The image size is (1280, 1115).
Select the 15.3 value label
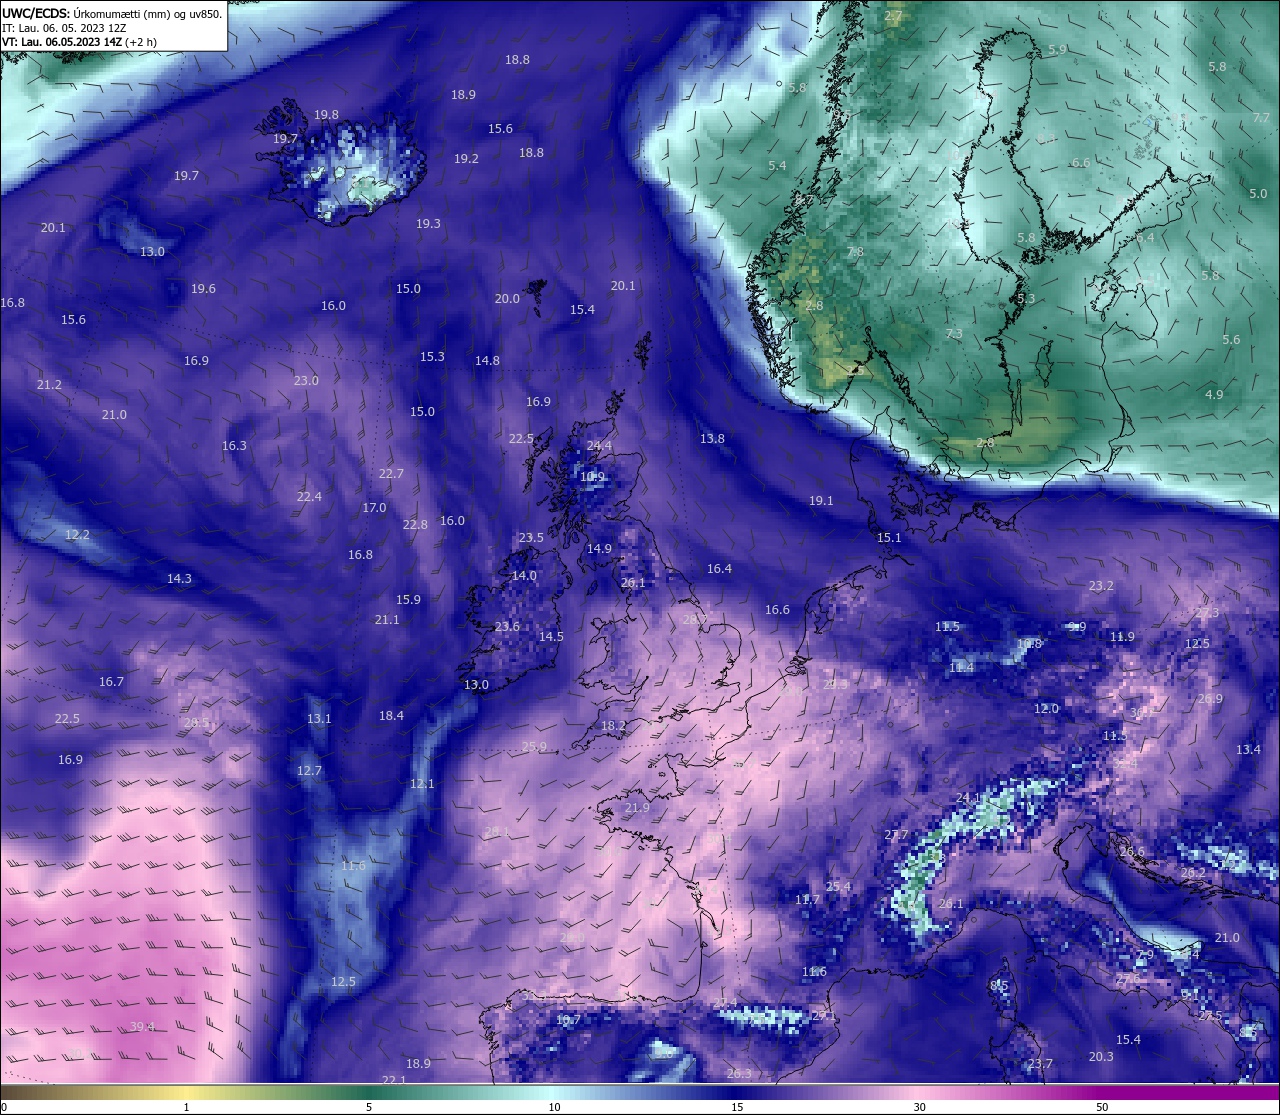(x=432, y=356)
